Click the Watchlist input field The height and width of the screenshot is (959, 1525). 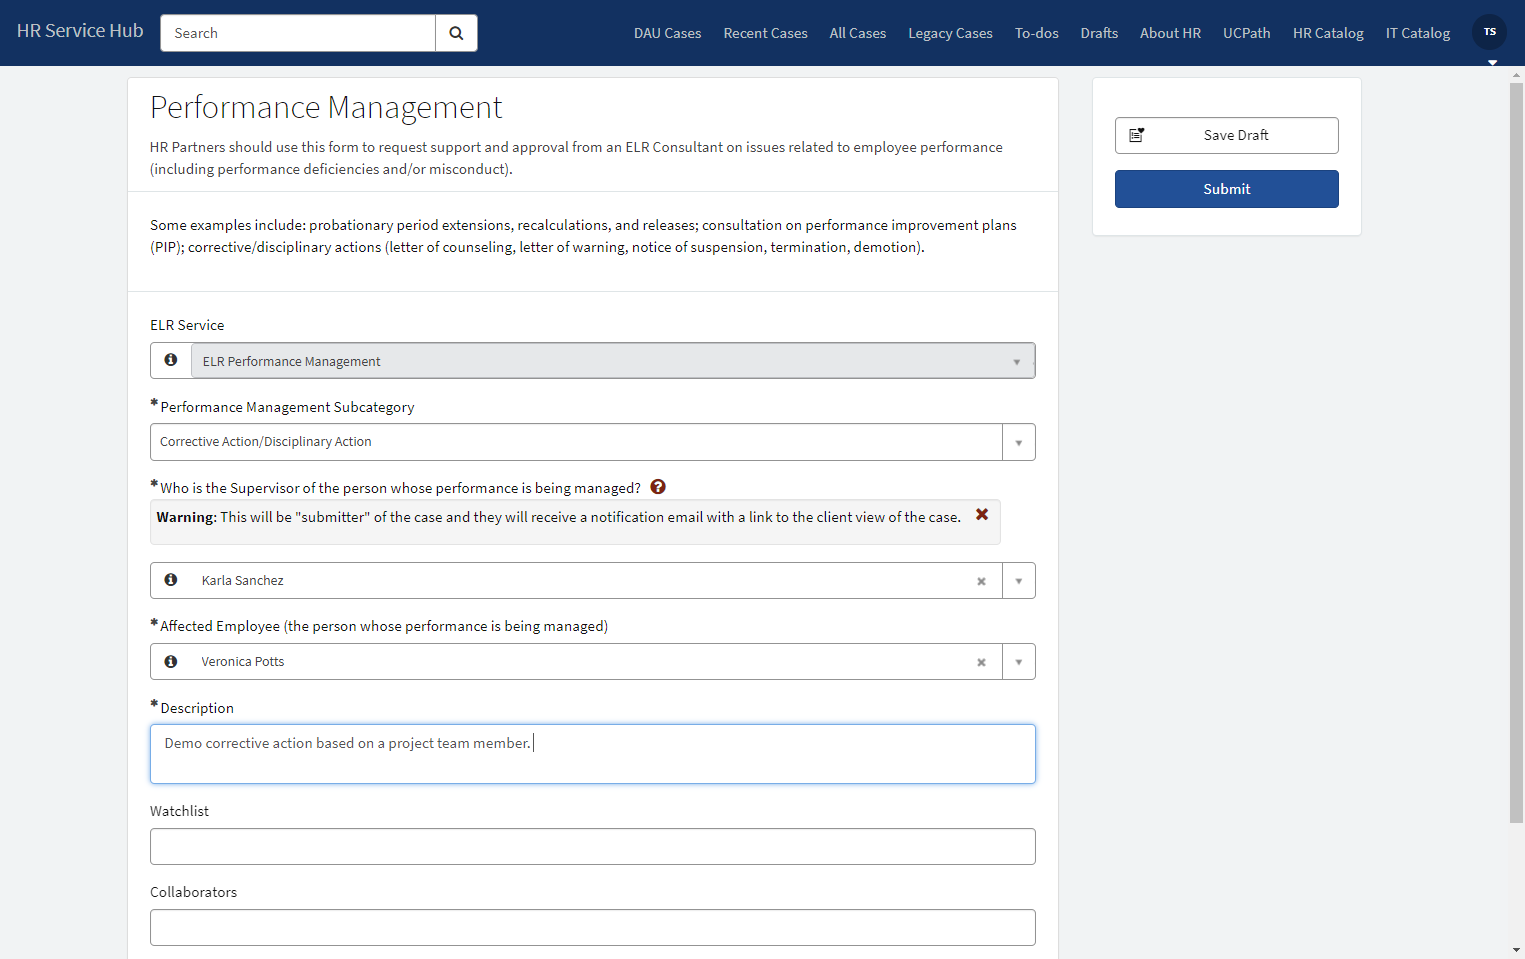pyautogui.click(x=593, y=846)
